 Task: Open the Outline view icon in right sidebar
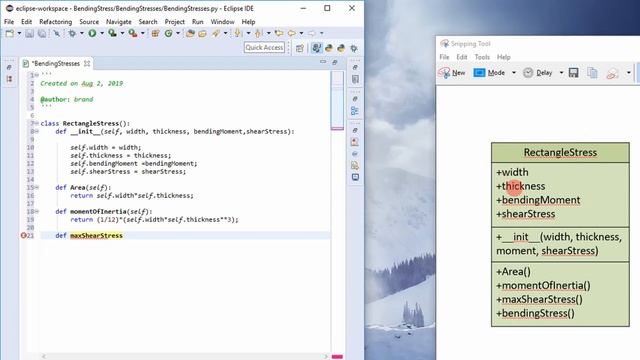pos(355,111)
